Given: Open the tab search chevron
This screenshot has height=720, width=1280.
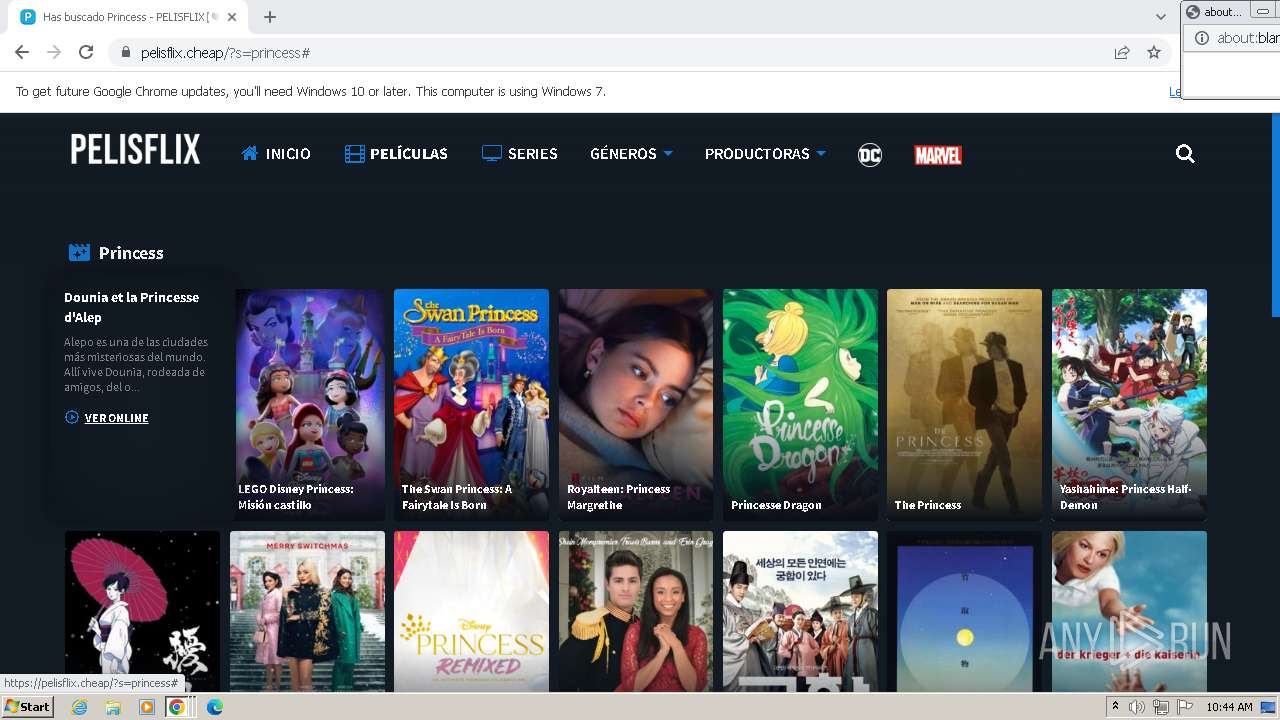Looking at the screenshot, I should [x=1161, y=17].
